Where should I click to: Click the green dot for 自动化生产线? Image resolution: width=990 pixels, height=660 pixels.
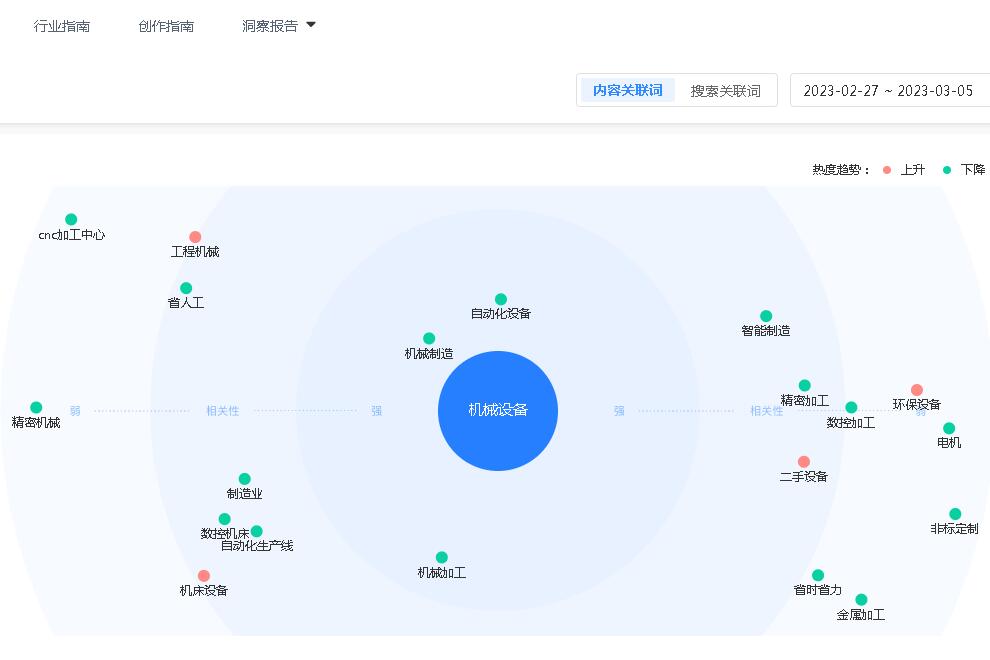click(256, 531)
